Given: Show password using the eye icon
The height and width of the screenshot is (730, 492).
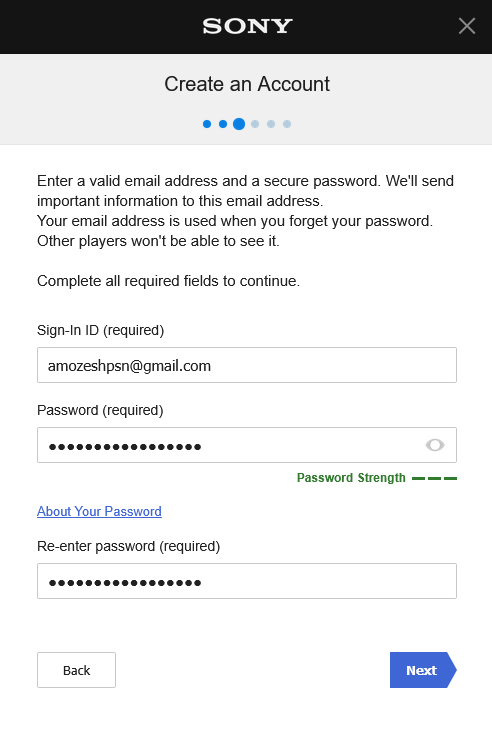Looking at the screenshot, I should pyautogui.click(x=435, y=445).
